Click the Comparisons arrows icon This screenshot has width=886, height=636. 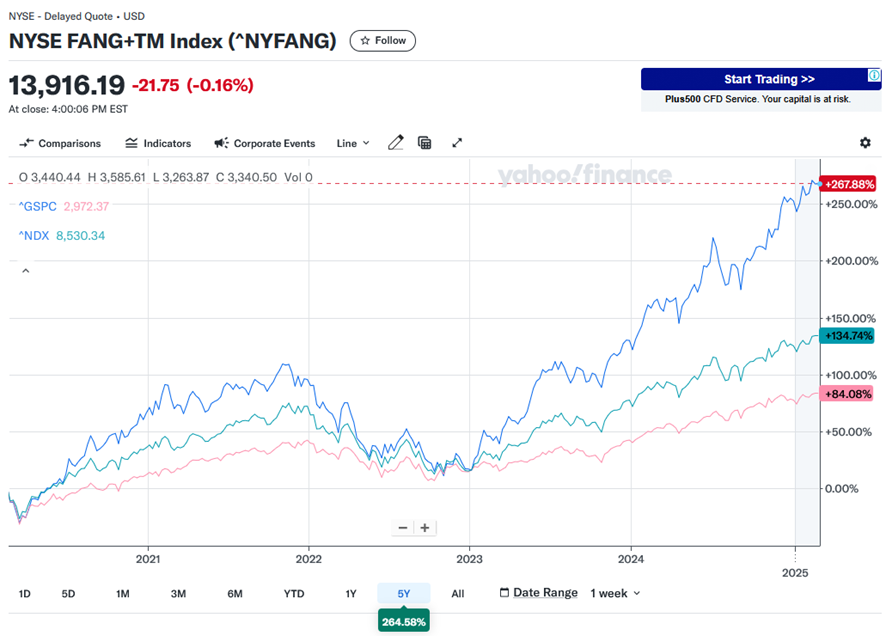(x=26, y=143)
